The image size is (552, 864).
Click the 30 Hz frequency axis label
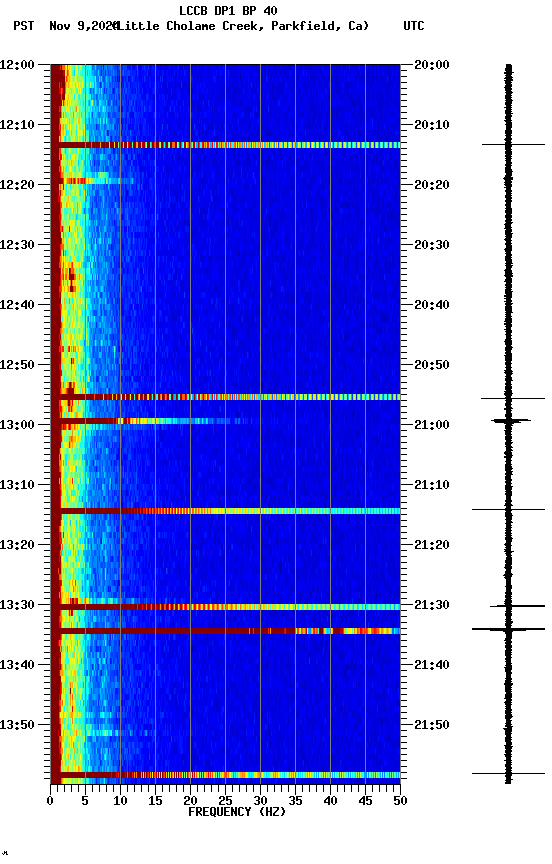pos(260,801)
